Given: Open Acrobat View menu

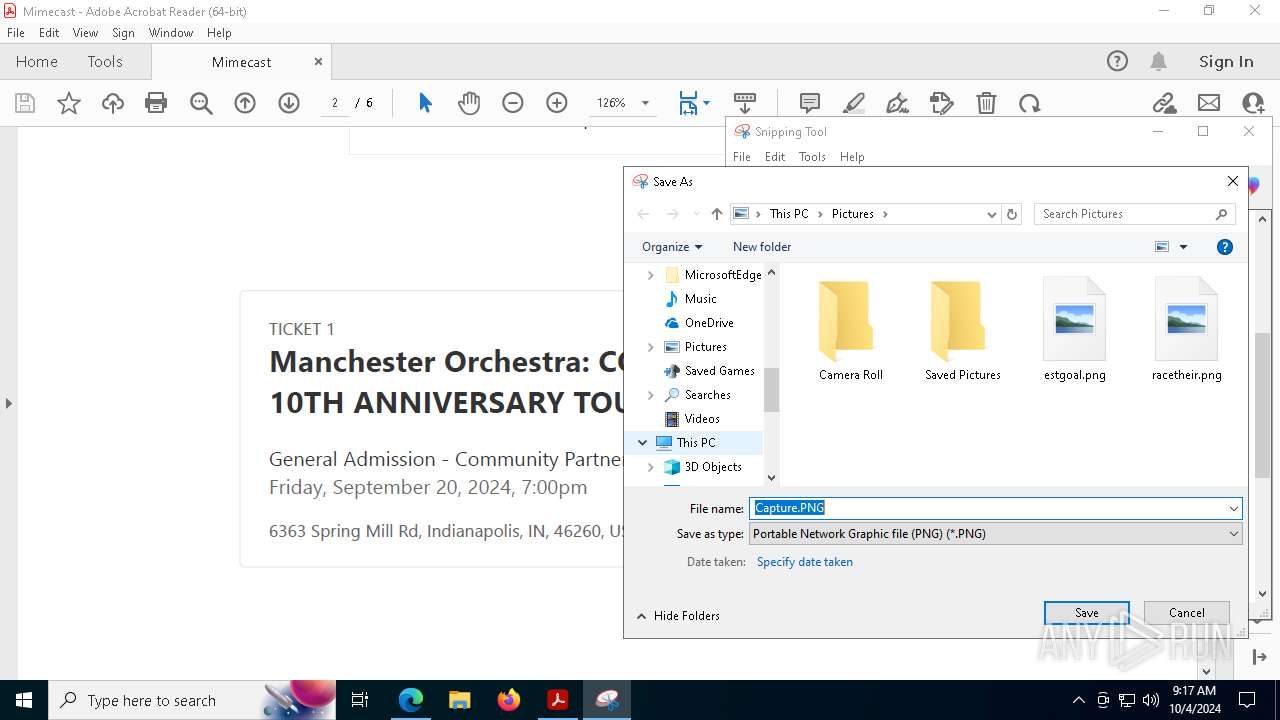Looking at the screenshot, I should (x=86, y=33).
